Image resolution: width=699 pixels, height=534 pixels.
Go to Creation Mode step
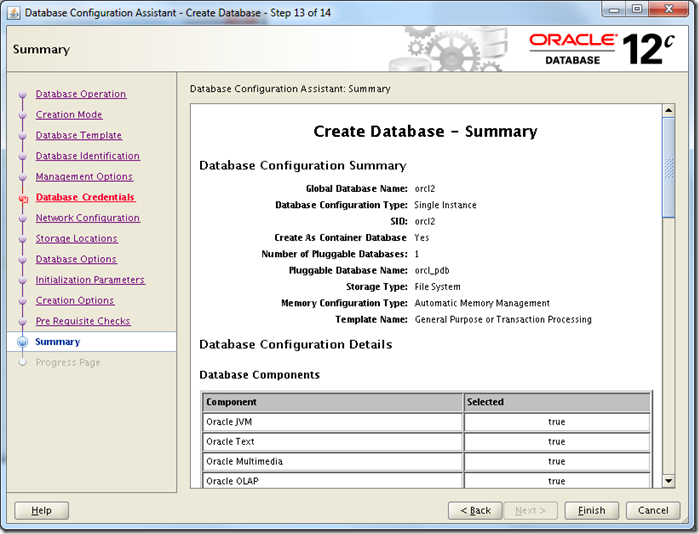(x=69, y=115)
